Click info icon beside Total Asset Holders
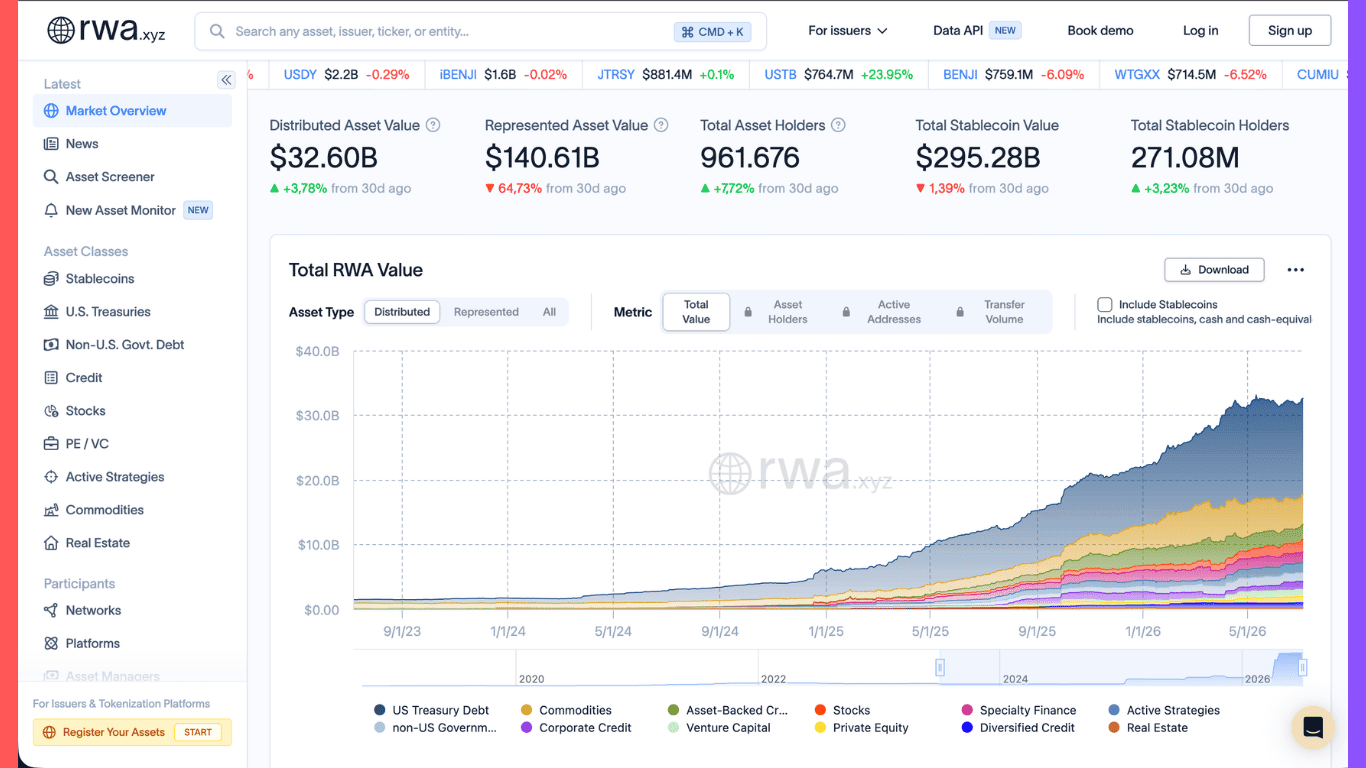 839,125
